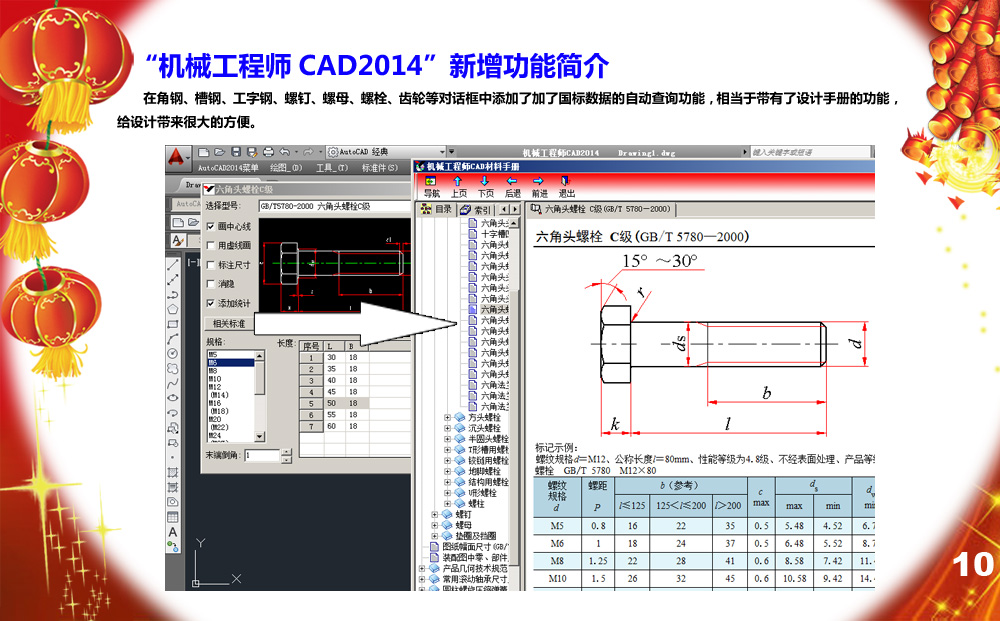Expand the 方头螺栓 tree node
This screenshot has width=1000, height=621.
447,418
